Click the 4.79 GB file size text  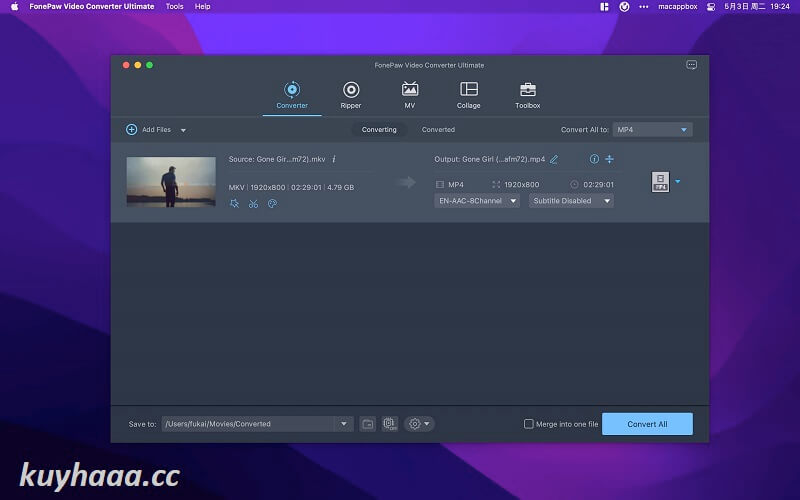340,187
